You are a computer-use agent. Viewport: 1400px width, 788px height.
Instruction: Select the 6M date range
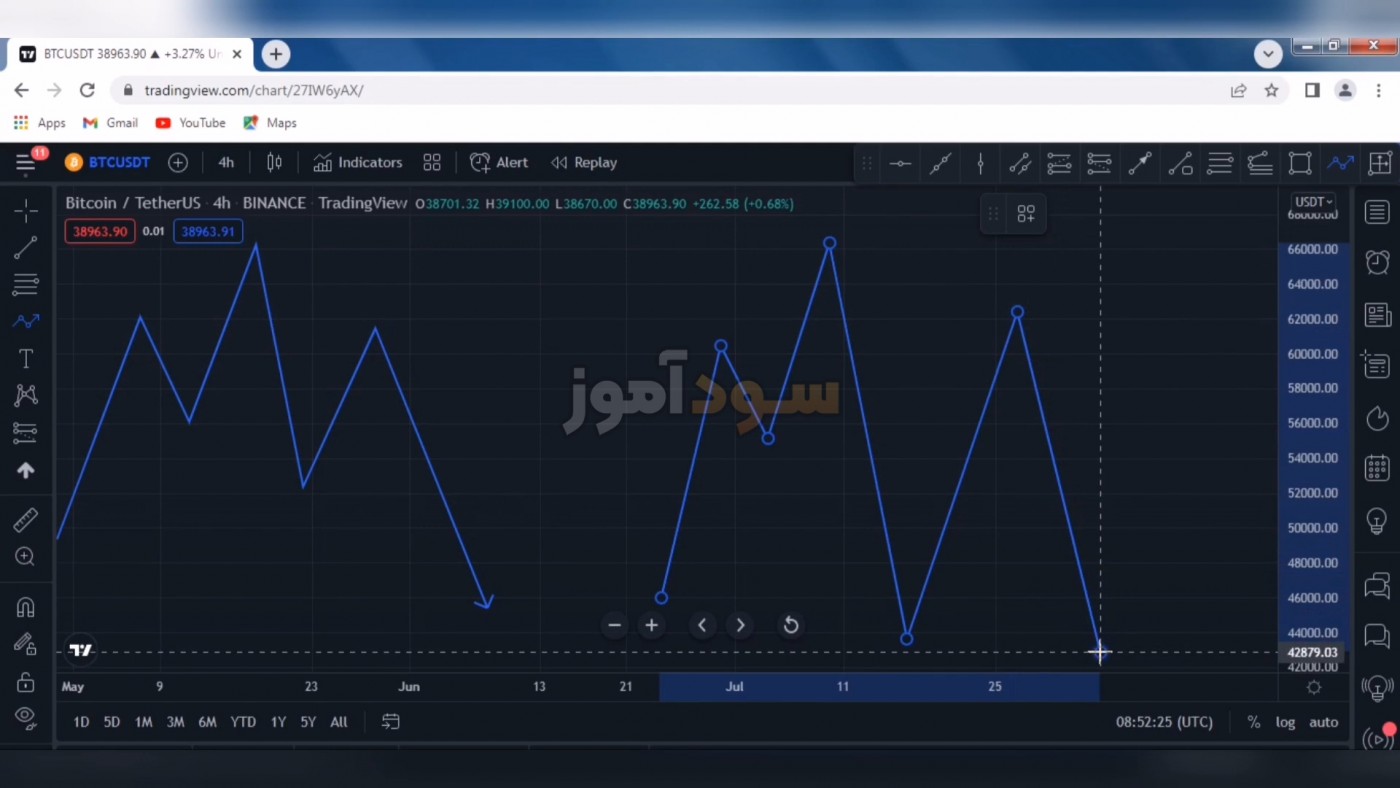[207, 722]
